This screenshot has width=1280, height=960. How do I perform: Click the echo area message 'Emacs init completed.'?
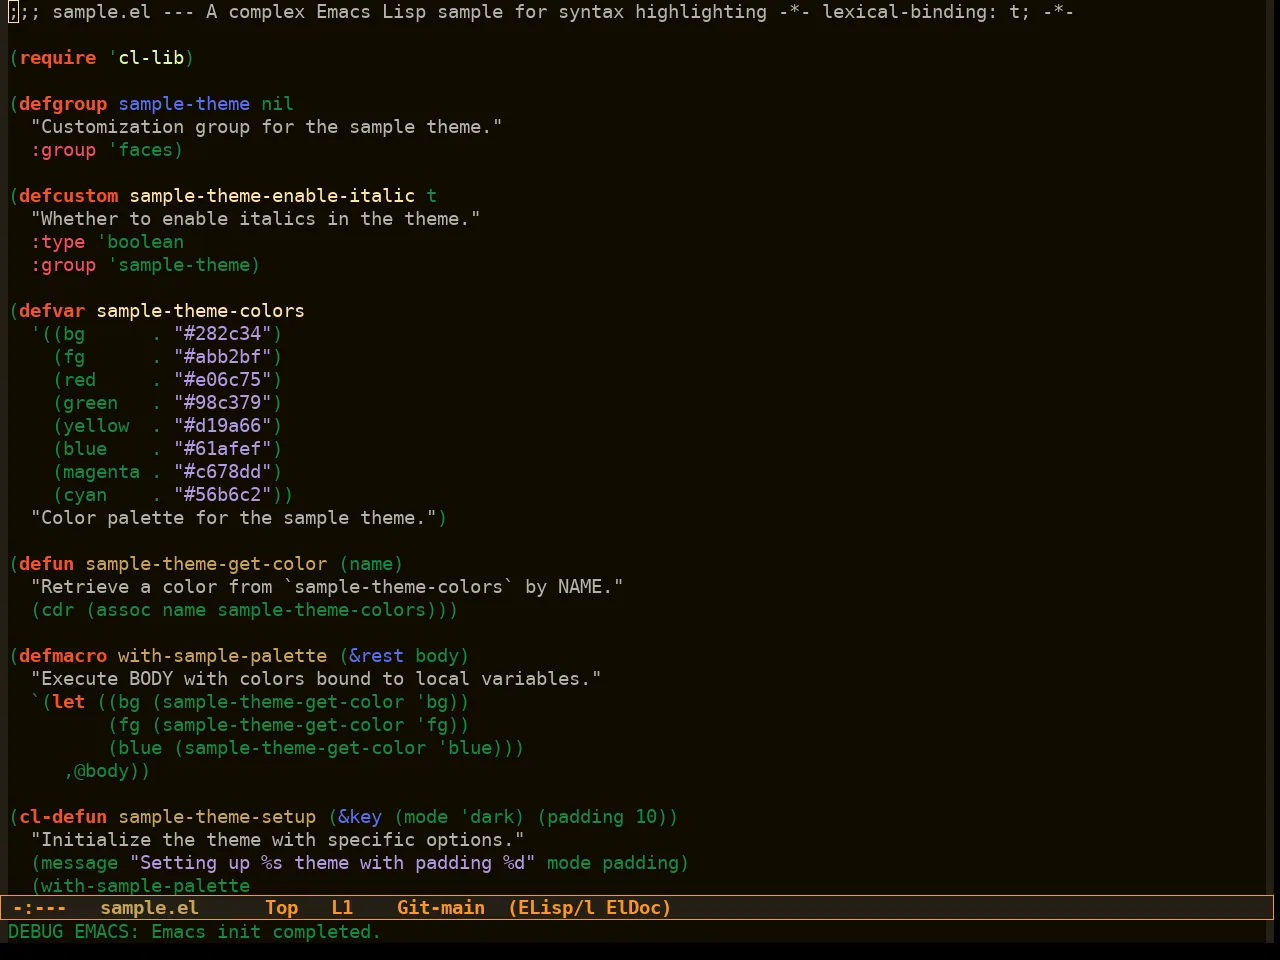click(x=266, y=932)
